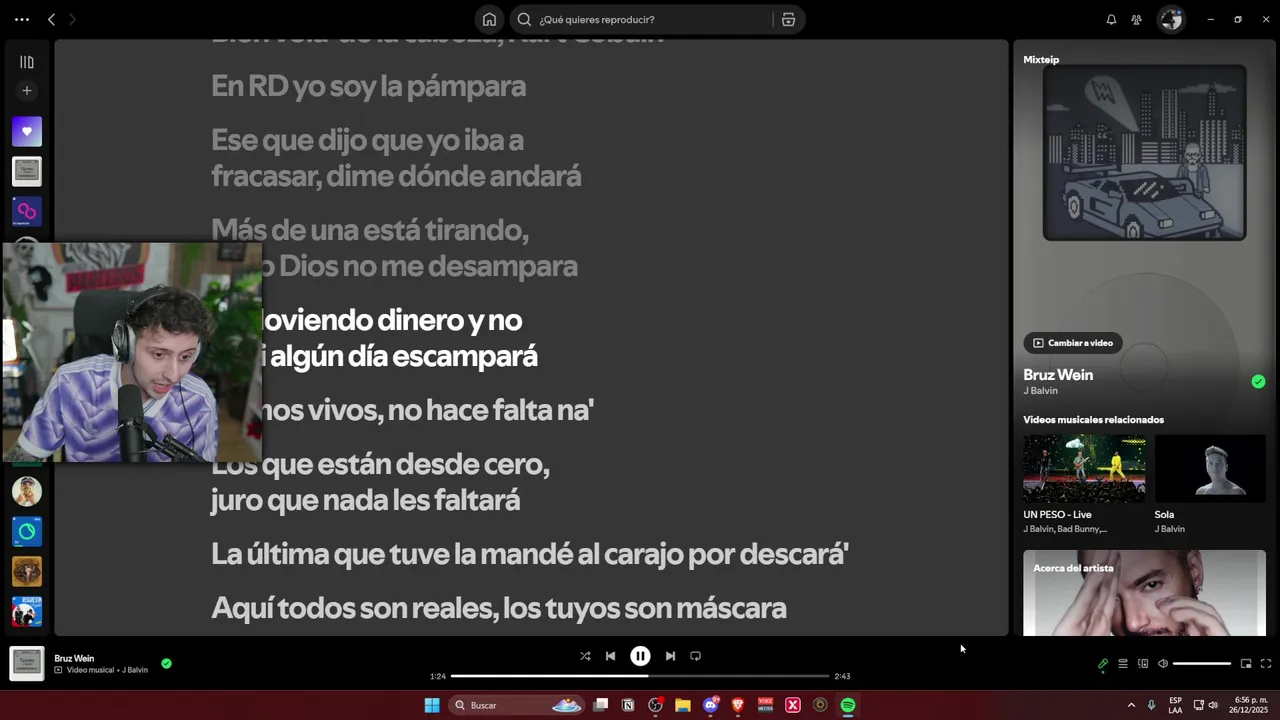Jump to lyric 'juro que nada les faltará'
Viewport: 1280px width, 720px height.
point(365,500)
